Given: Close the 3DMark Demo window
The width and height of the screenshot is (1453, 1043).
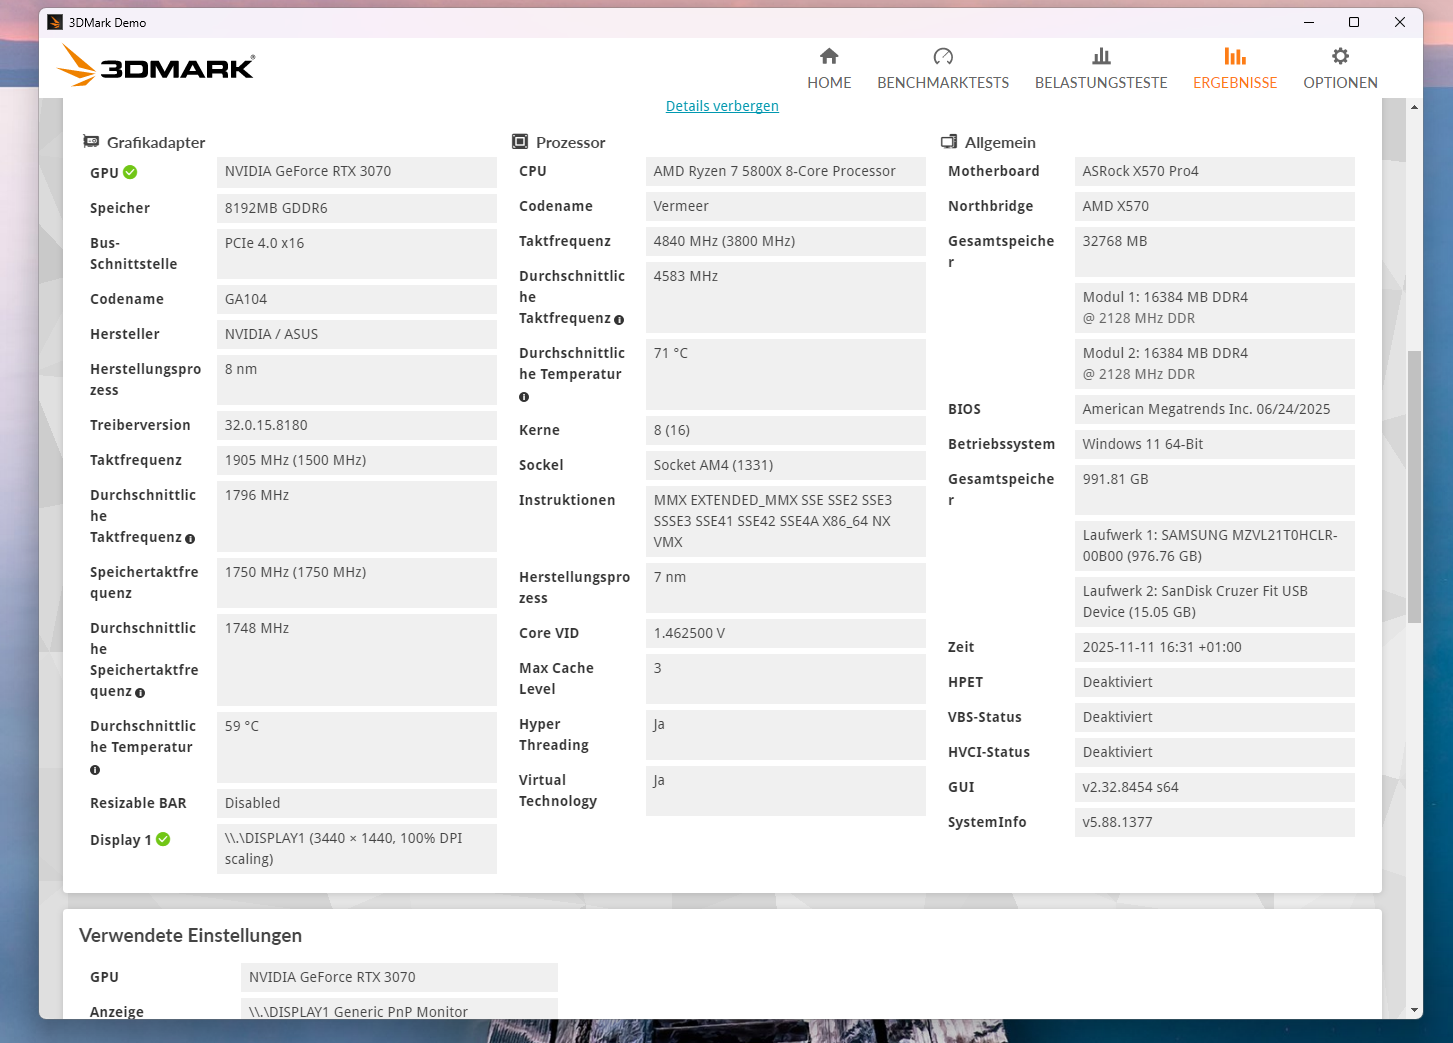Looking at the screenshot, I should [1400, 22].
